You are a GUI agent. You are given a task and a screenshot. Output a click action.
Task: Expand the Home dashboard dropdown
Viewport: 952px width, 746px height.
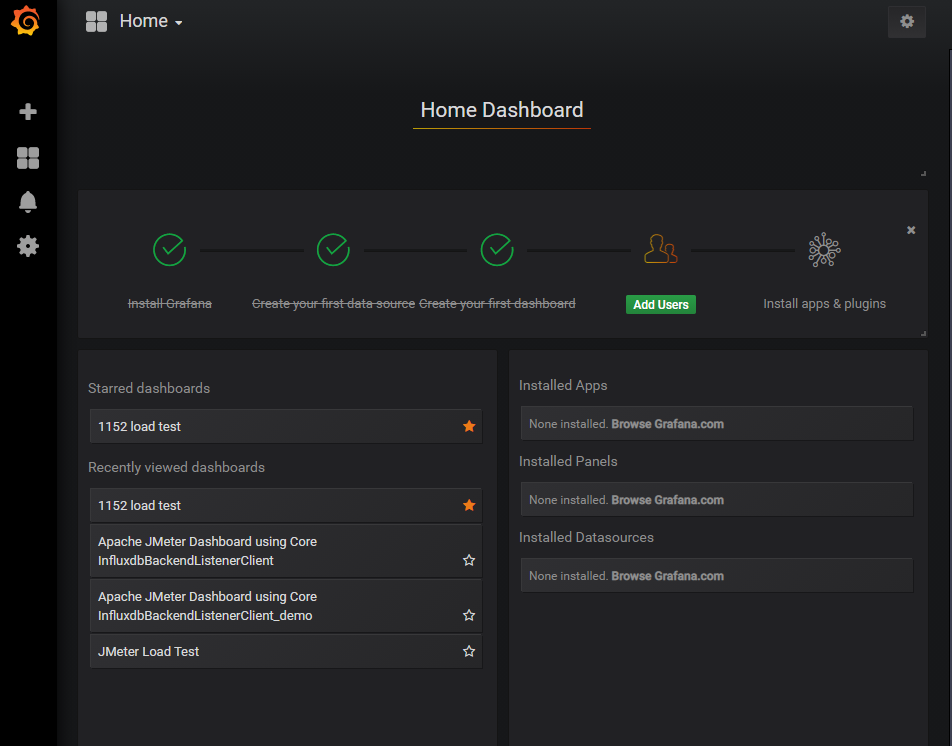150,21
